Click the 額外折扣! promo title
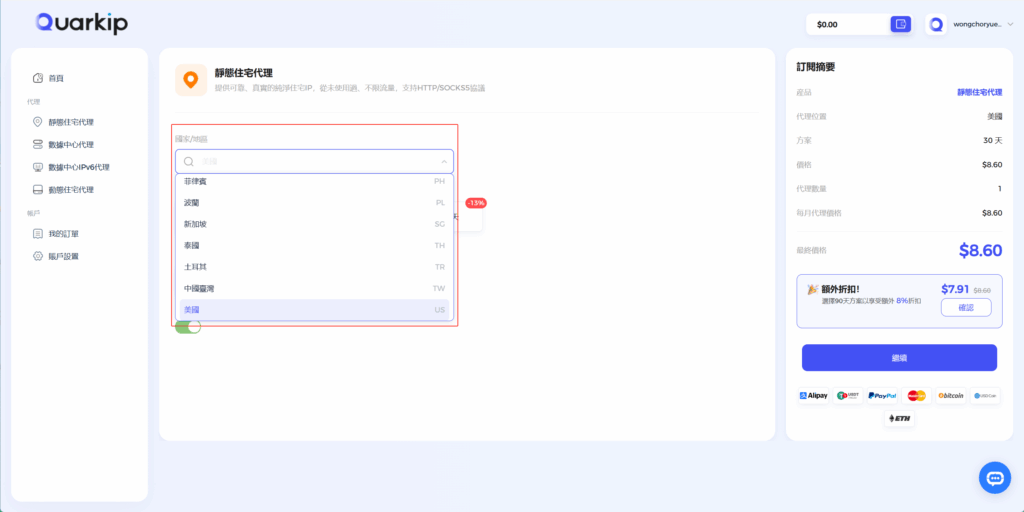This screenshot has height=512, width=1024. coord(840,289)
